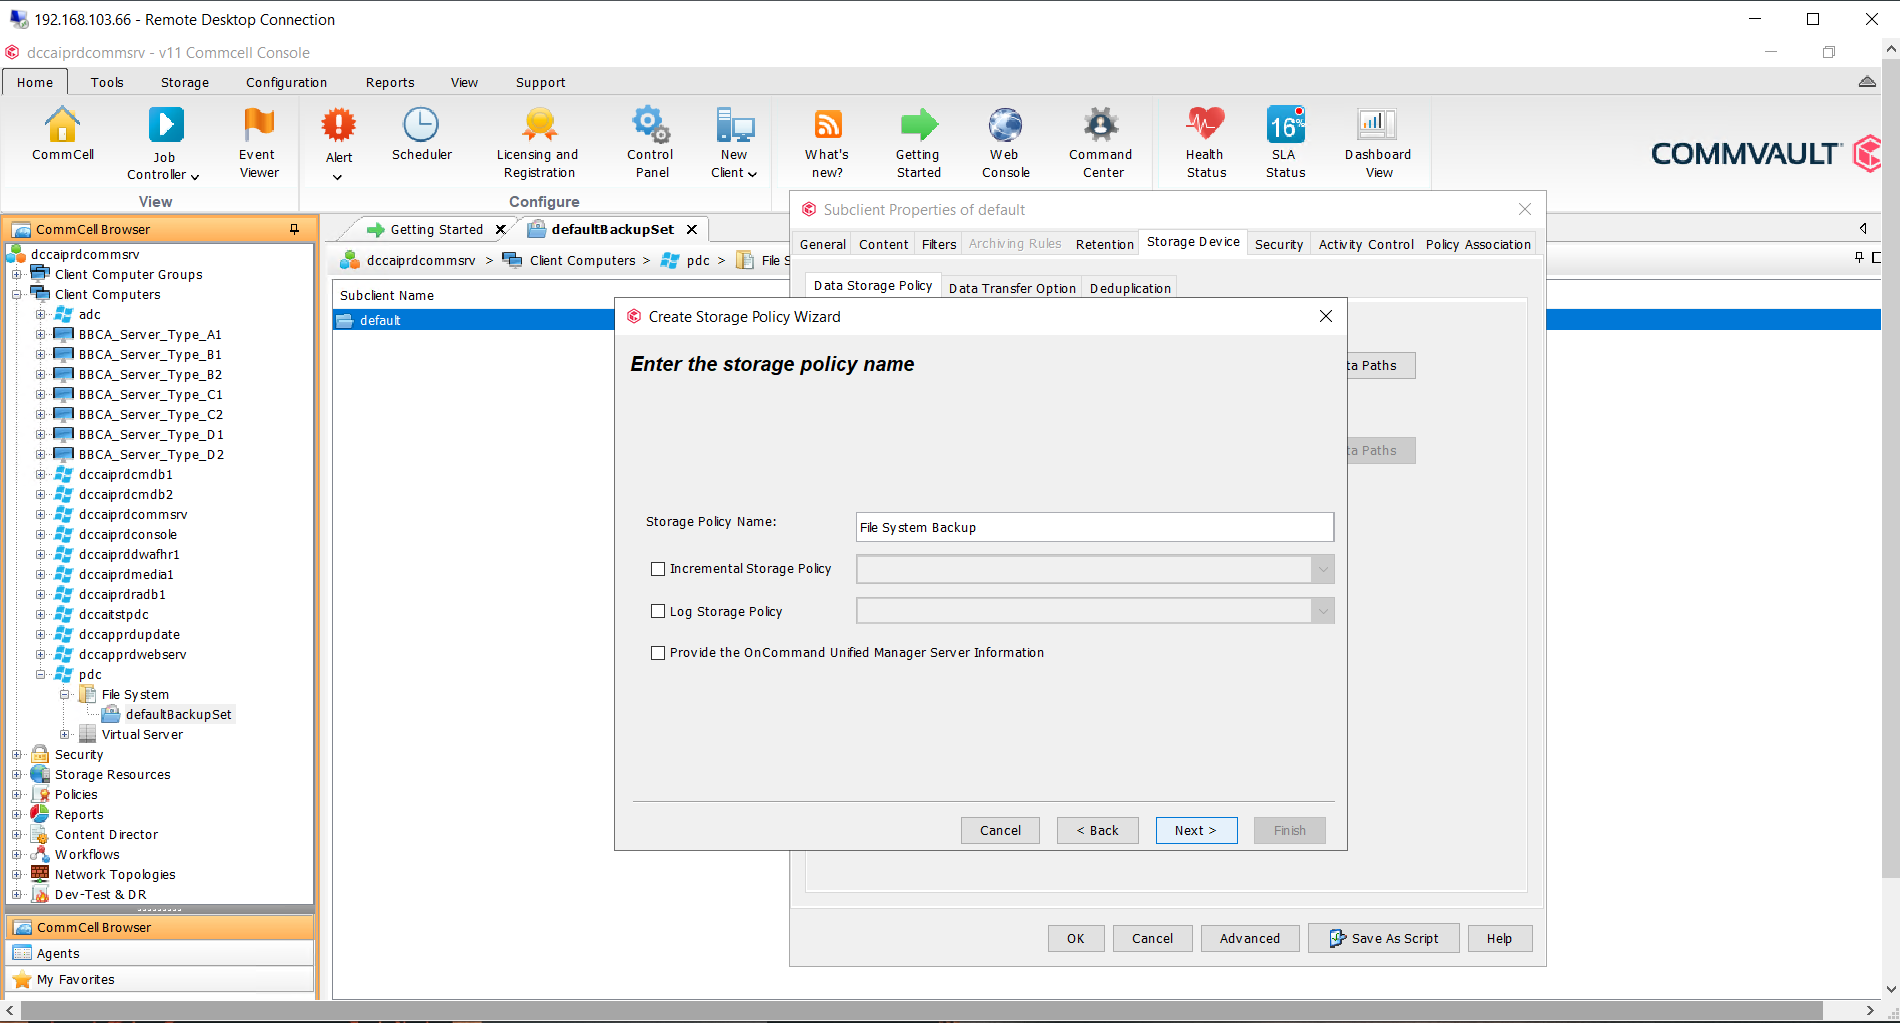
Task: Open the Tools ribbon tab
Action: [107, 82]
